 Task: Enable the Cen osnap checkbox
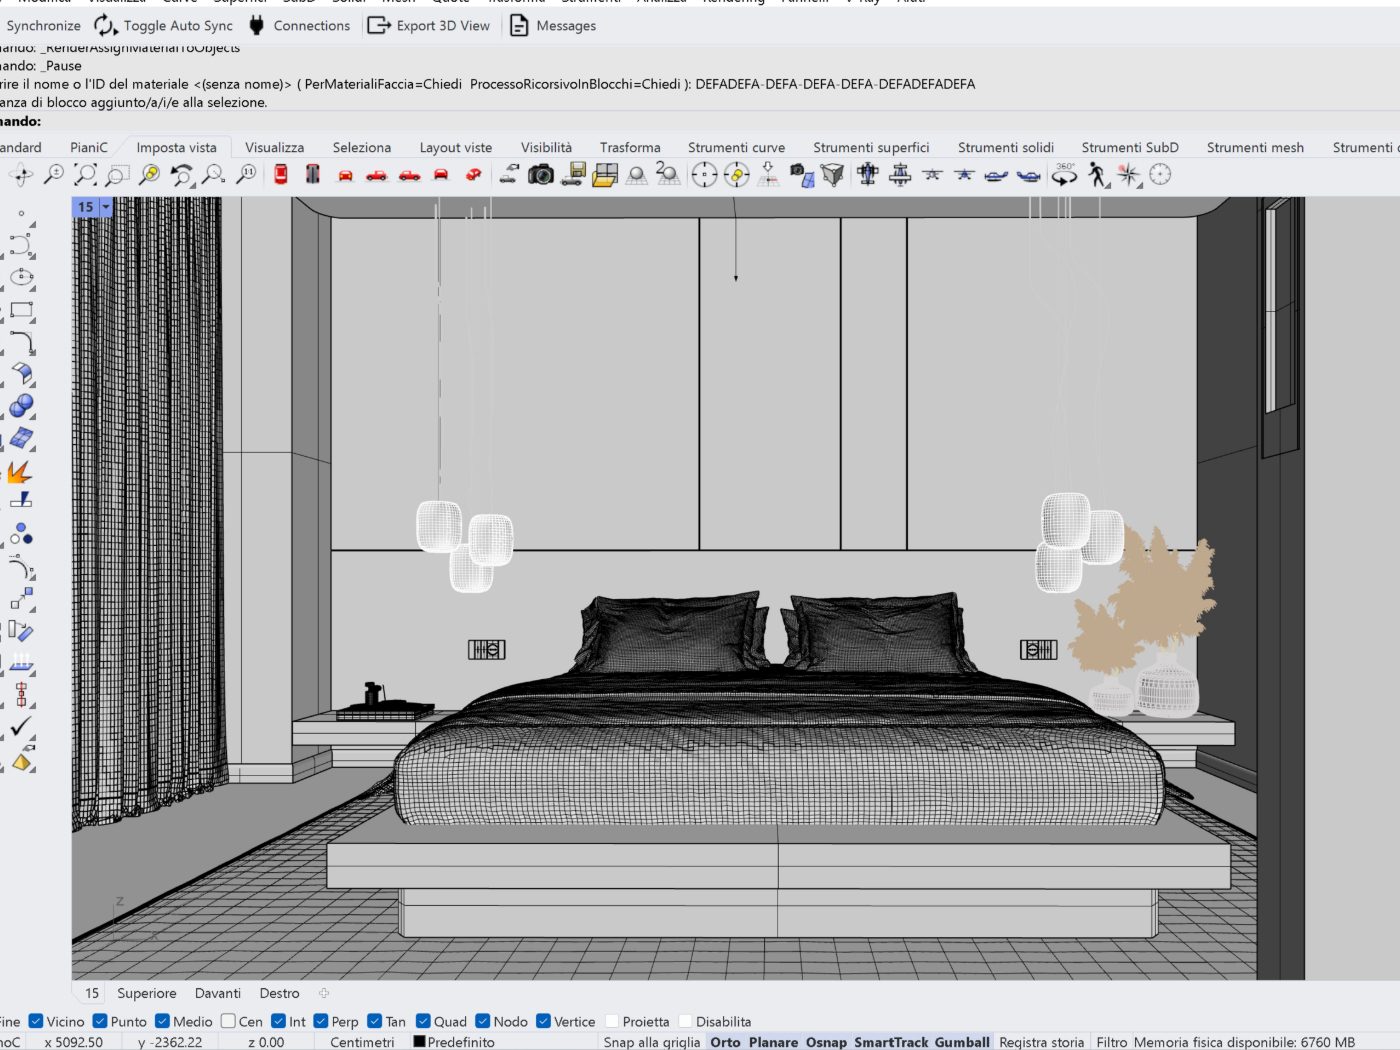coord(228,1021)
